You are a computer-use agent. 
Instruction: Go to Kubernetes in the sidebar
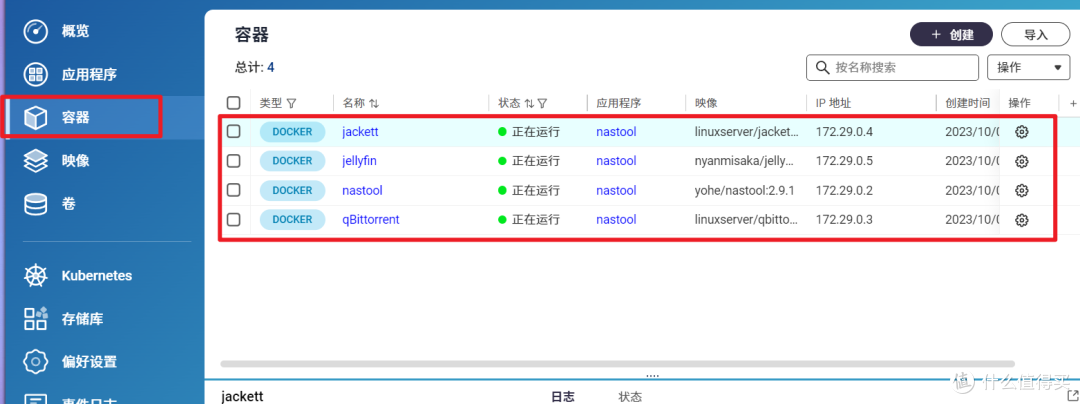tap(96, 276)
